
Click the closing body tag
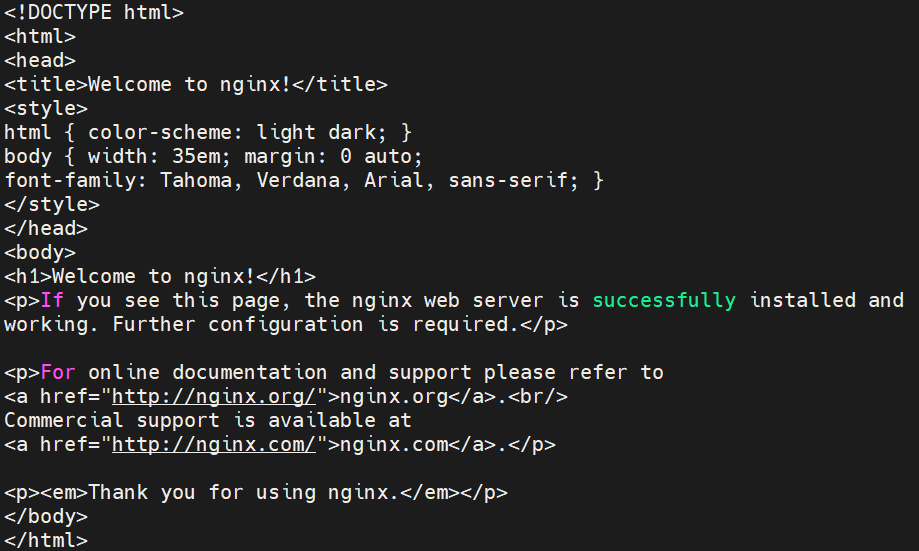tap(46, 517)
